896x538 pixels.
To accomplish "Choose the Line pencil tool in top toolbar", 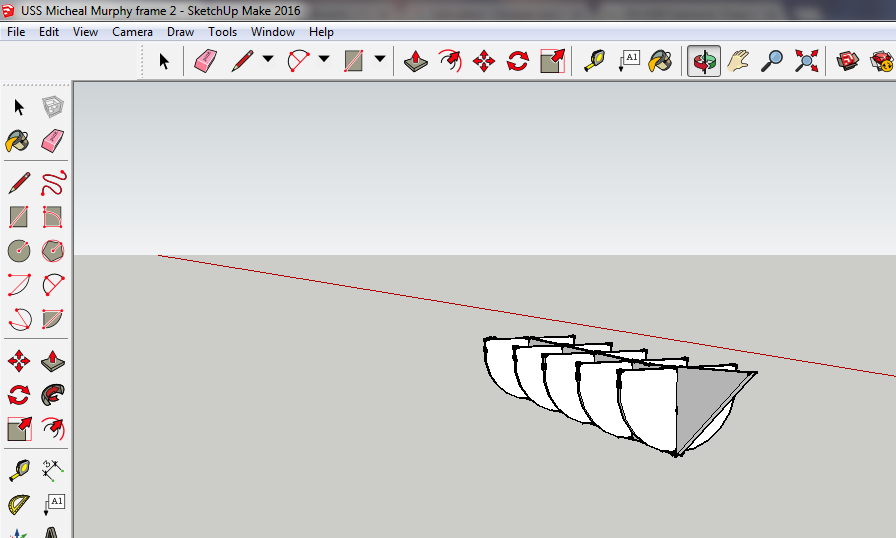I will [x=242, y=61].
